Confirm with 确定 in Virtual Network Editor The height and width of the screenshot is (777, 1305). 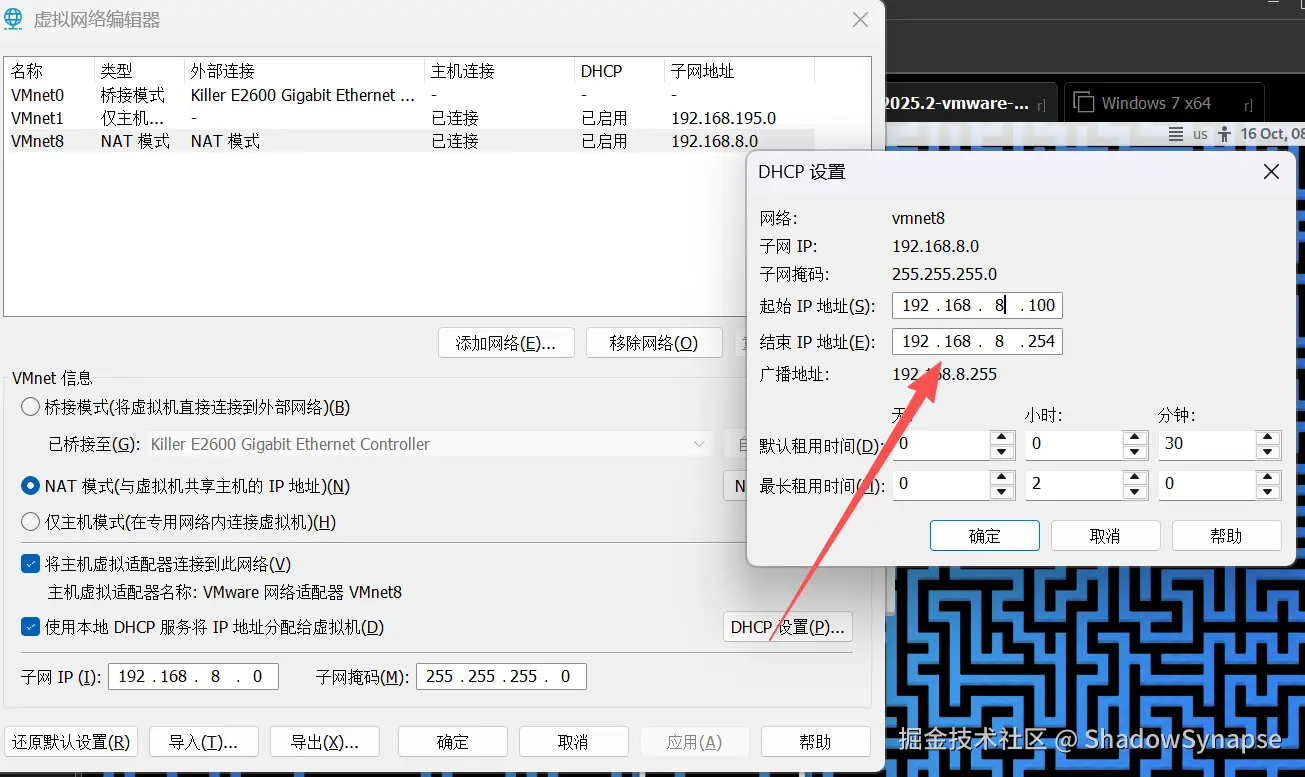pos(453,742)
